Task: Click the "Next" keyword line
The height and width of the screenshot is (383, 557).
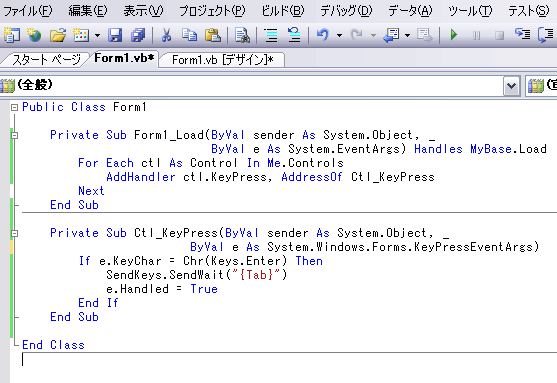Action: (91, 191)
